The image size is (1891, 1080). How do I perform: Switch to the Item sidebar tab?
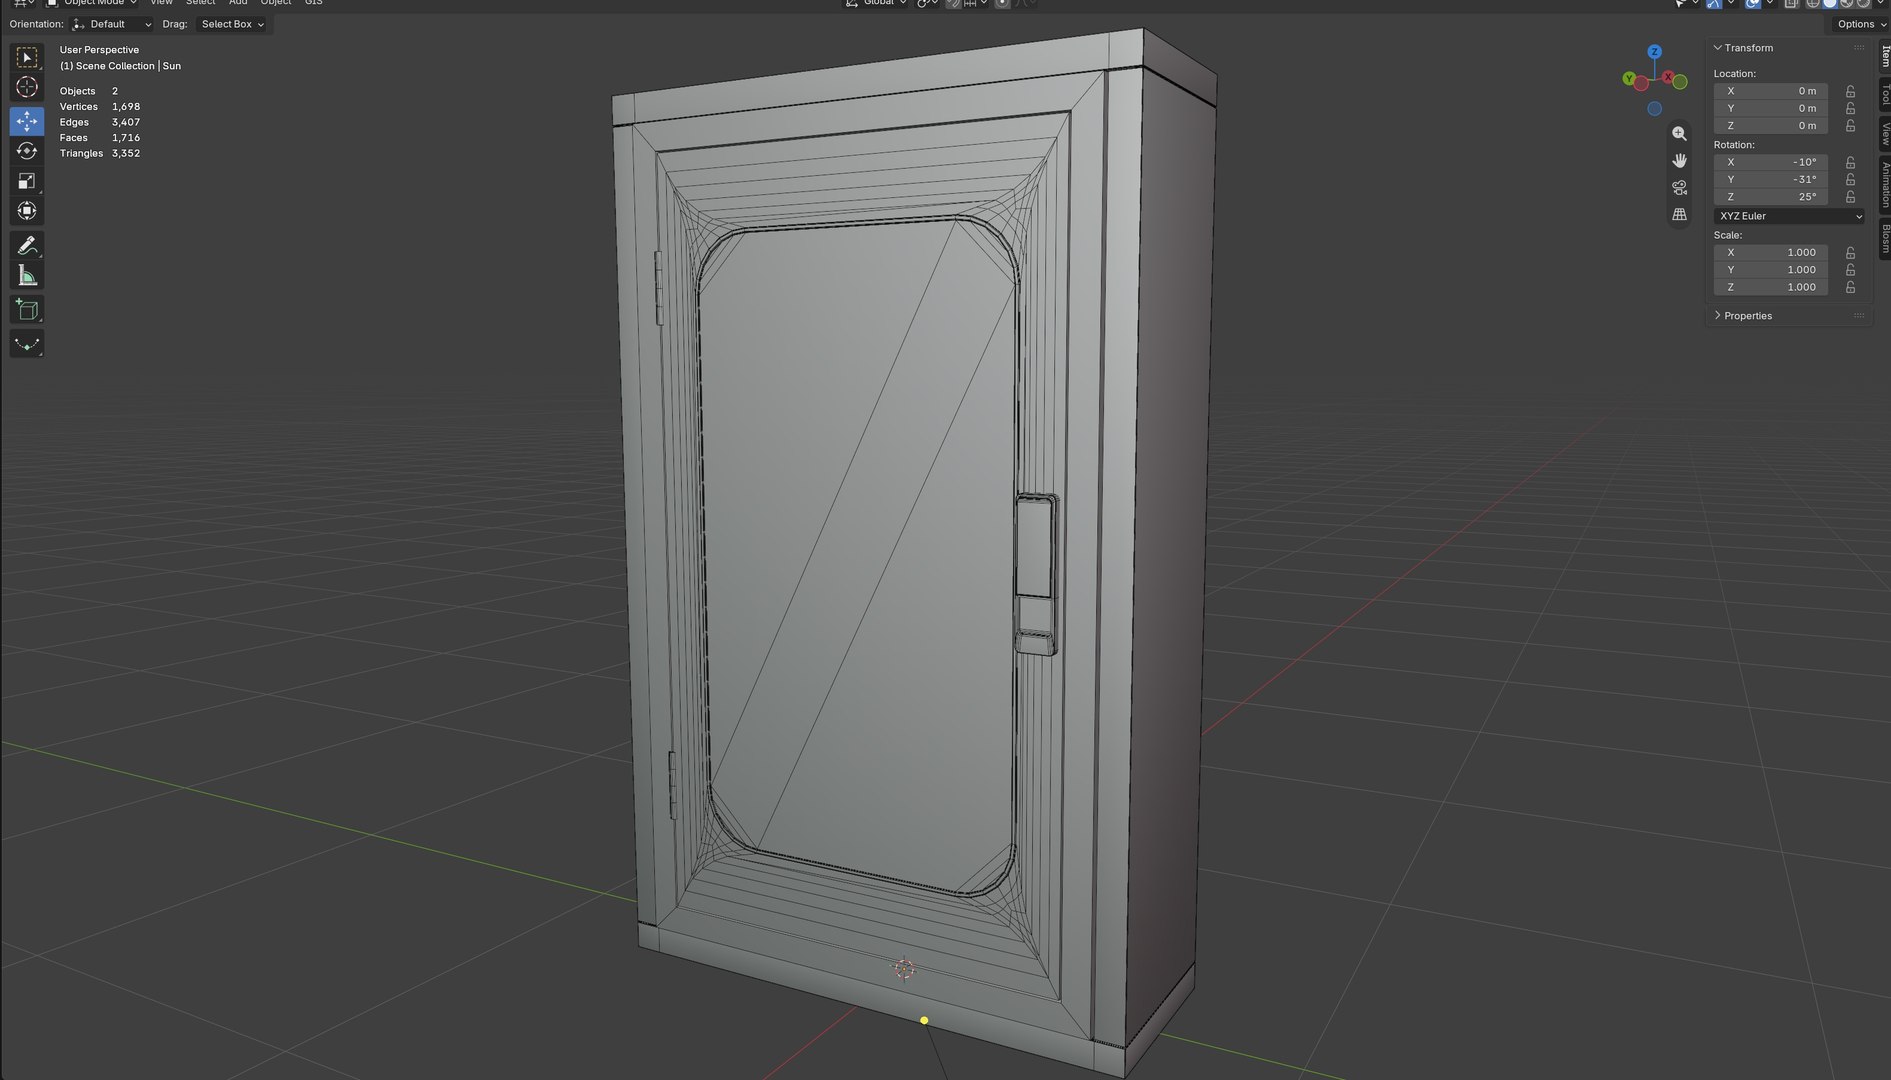[x=1884, y=54]
